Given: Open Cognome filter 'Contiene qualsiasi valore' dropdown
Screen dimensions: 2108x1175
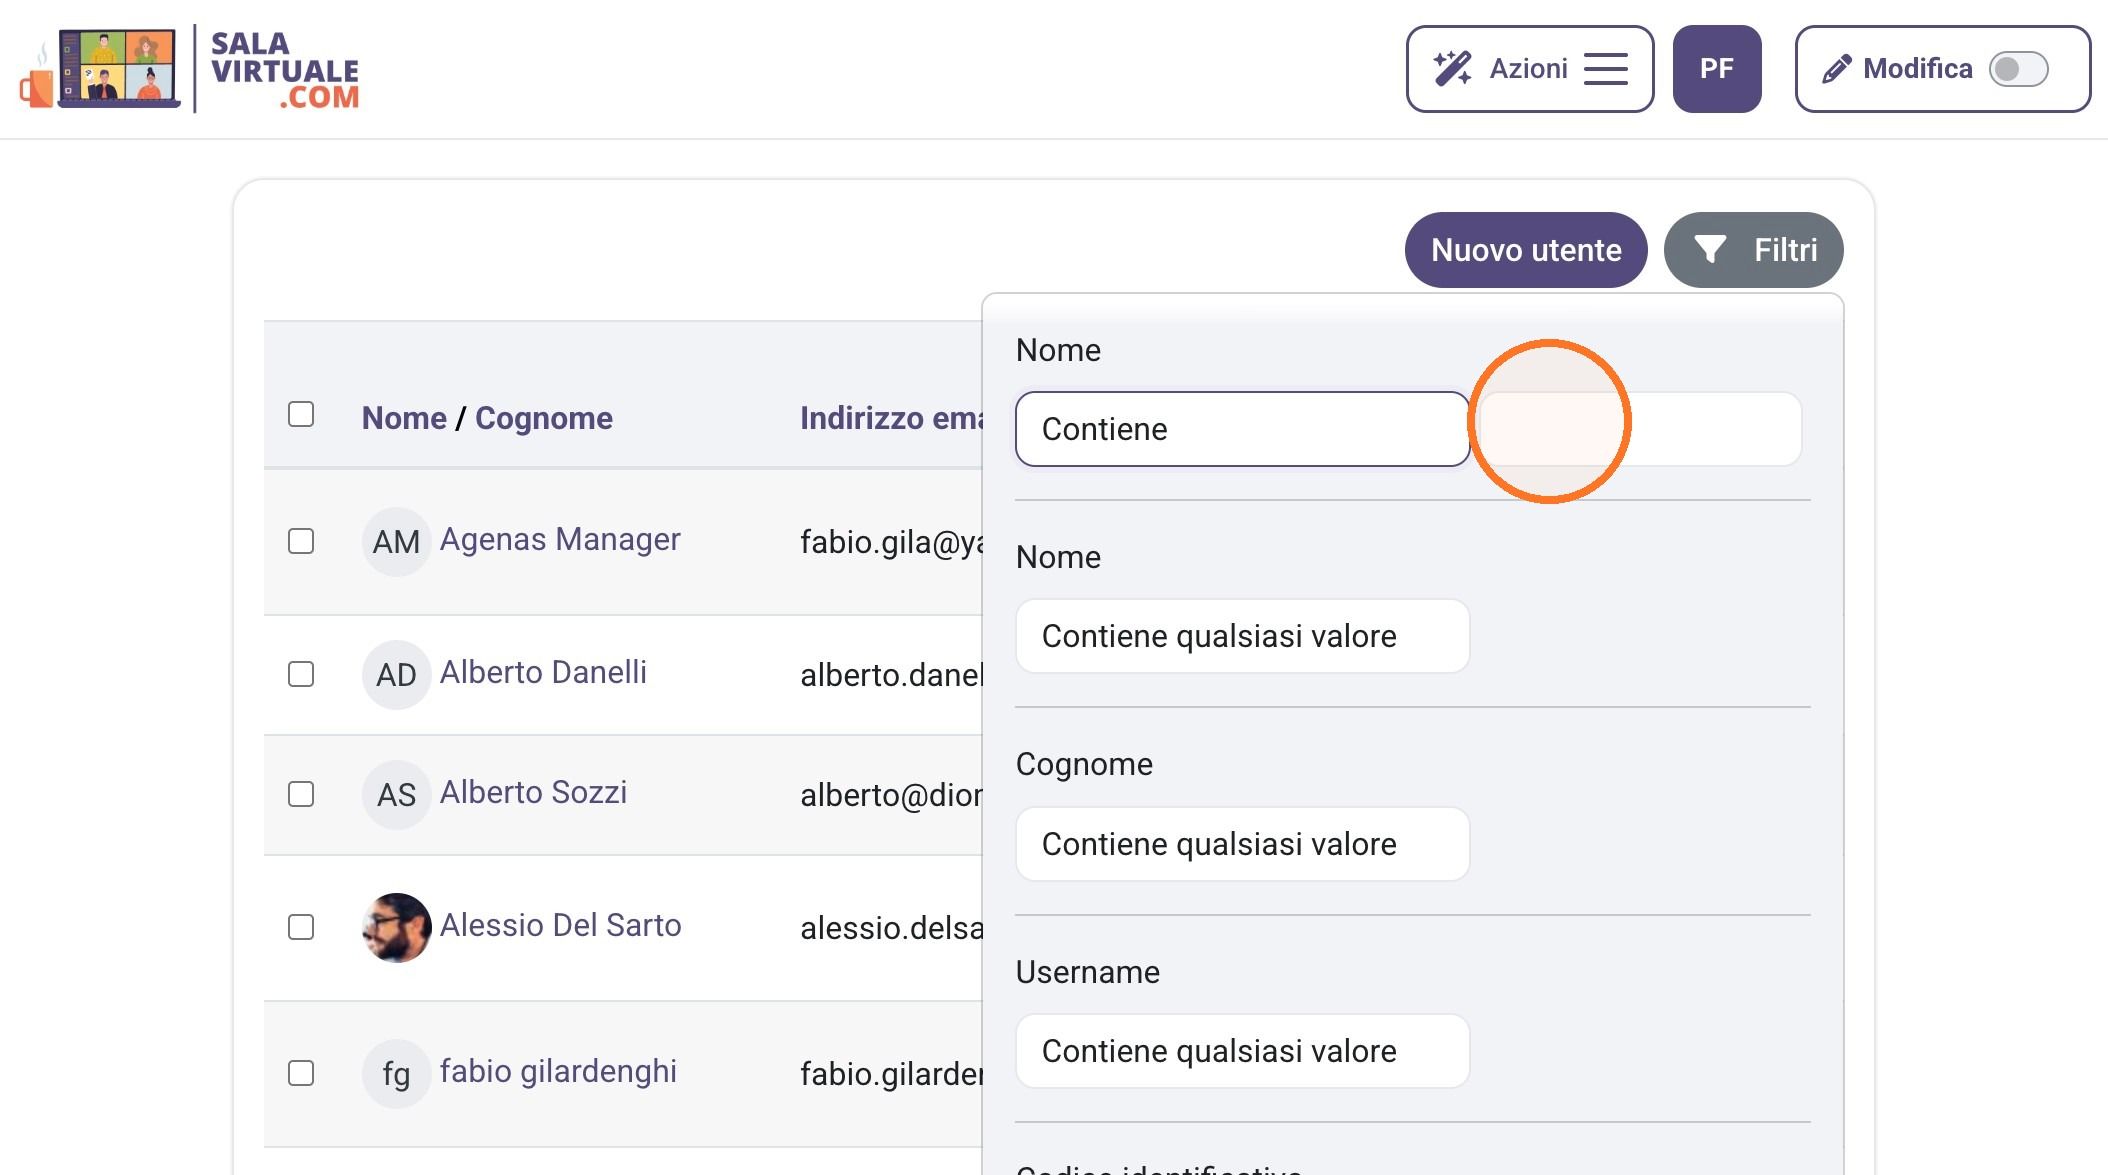Looking at the screenshot, I should coord(1242,844).
